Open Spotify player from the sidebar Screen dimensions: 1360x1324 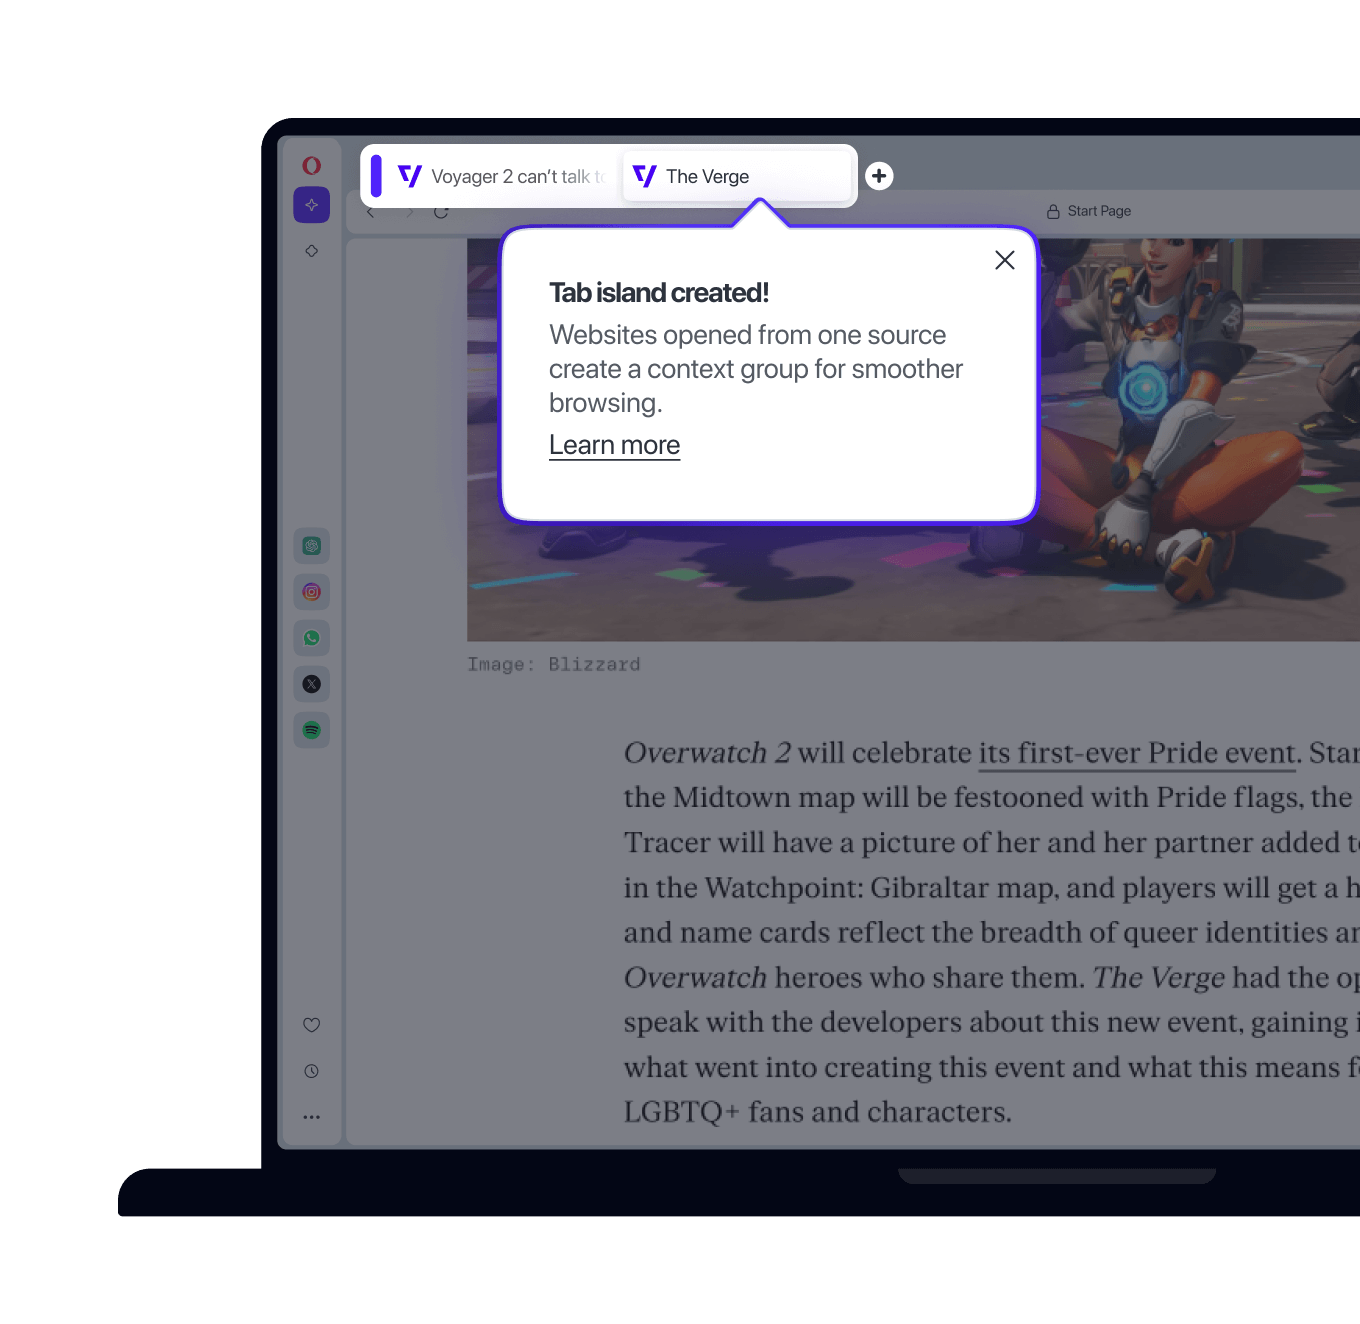(311, 729)
